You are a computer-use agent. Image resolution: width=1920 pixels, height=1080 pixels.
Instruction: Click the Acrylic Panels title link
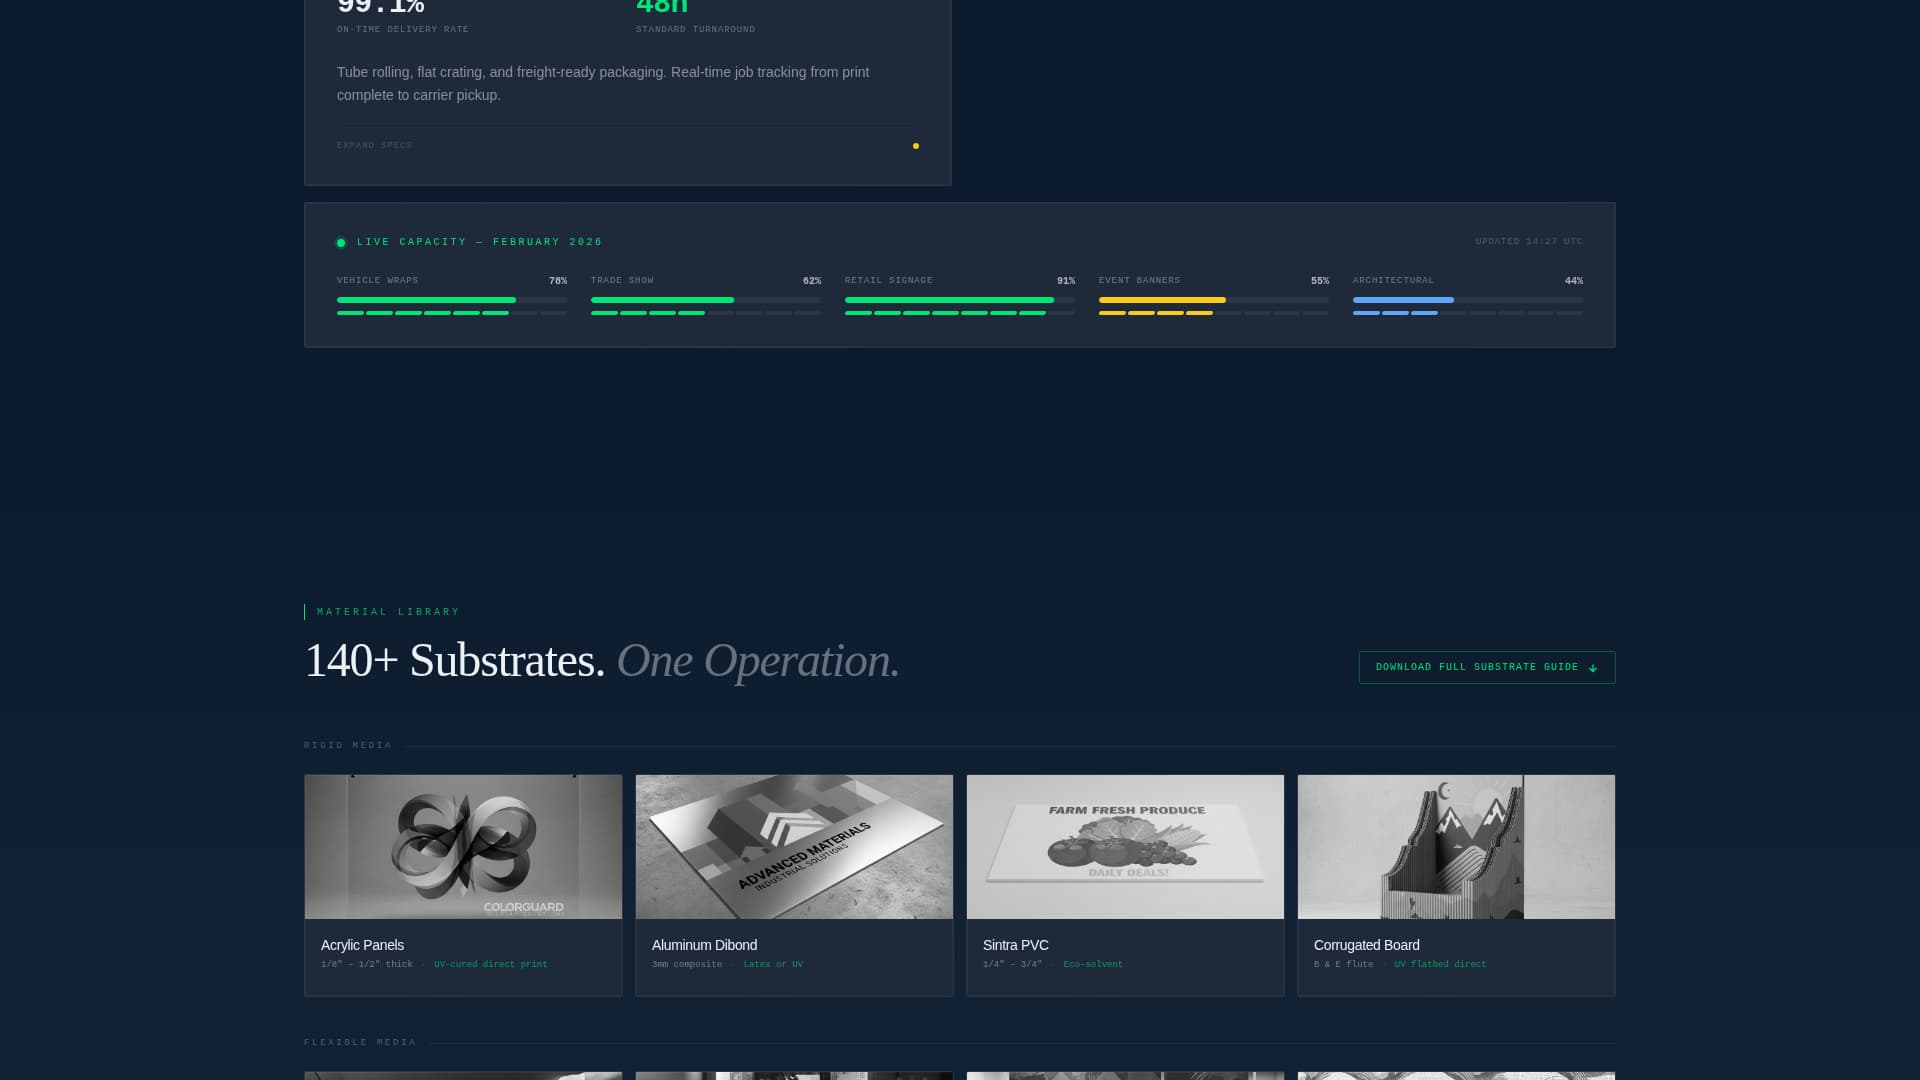point(362,945)
